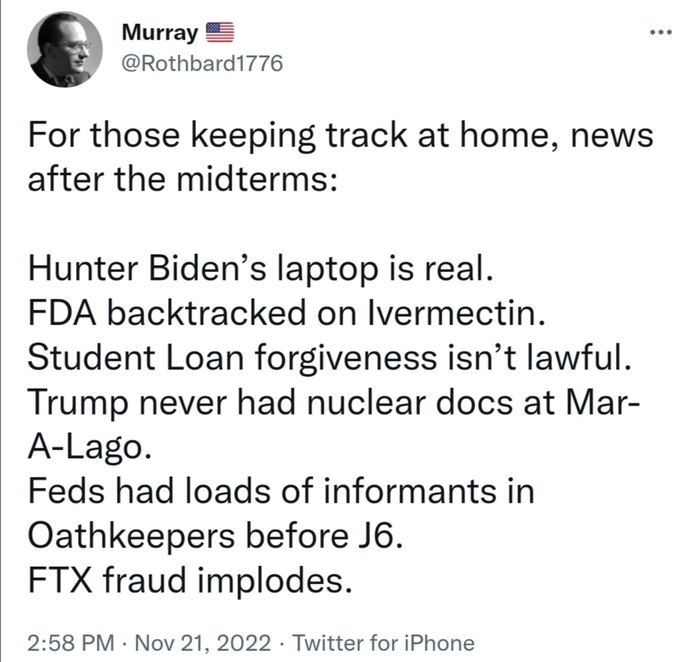Select the 'Student Loan forgiveness isn't lawful' line

[x=320, y=355]
